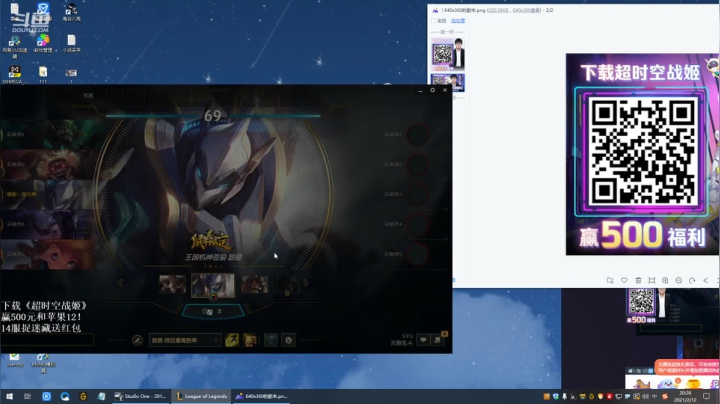Select the Flash summoner spell icon
This screenshot has width=720, height=404.
231,340
